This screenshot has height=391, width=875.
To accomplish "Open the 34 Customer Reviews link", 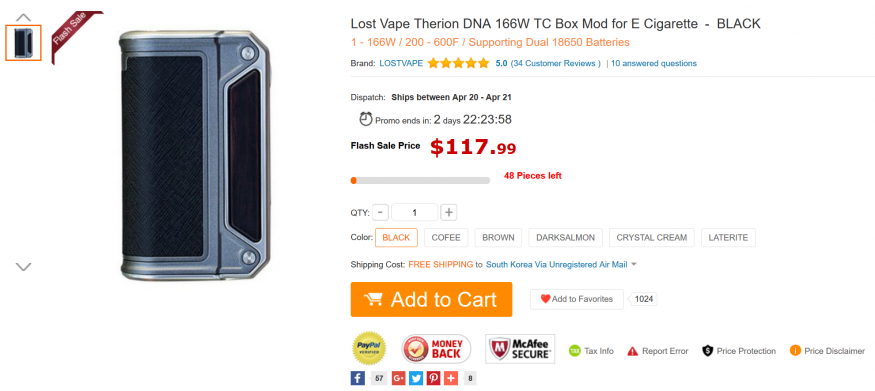I will point(555,64).
